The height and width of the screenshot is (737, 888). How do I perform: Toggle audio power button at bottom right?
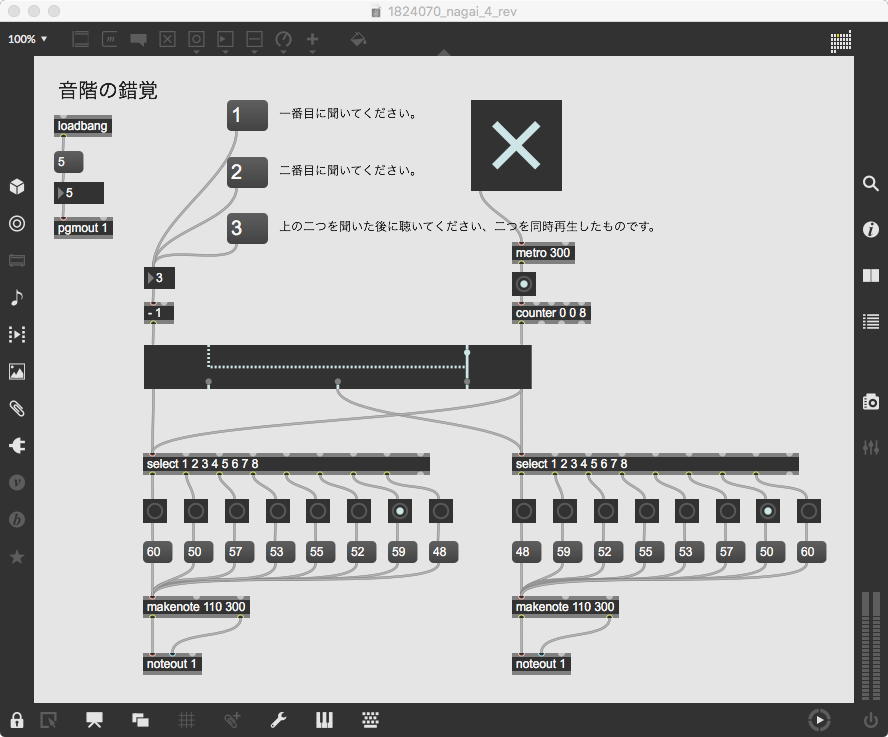pyautogui.click(x=870, y=721)
